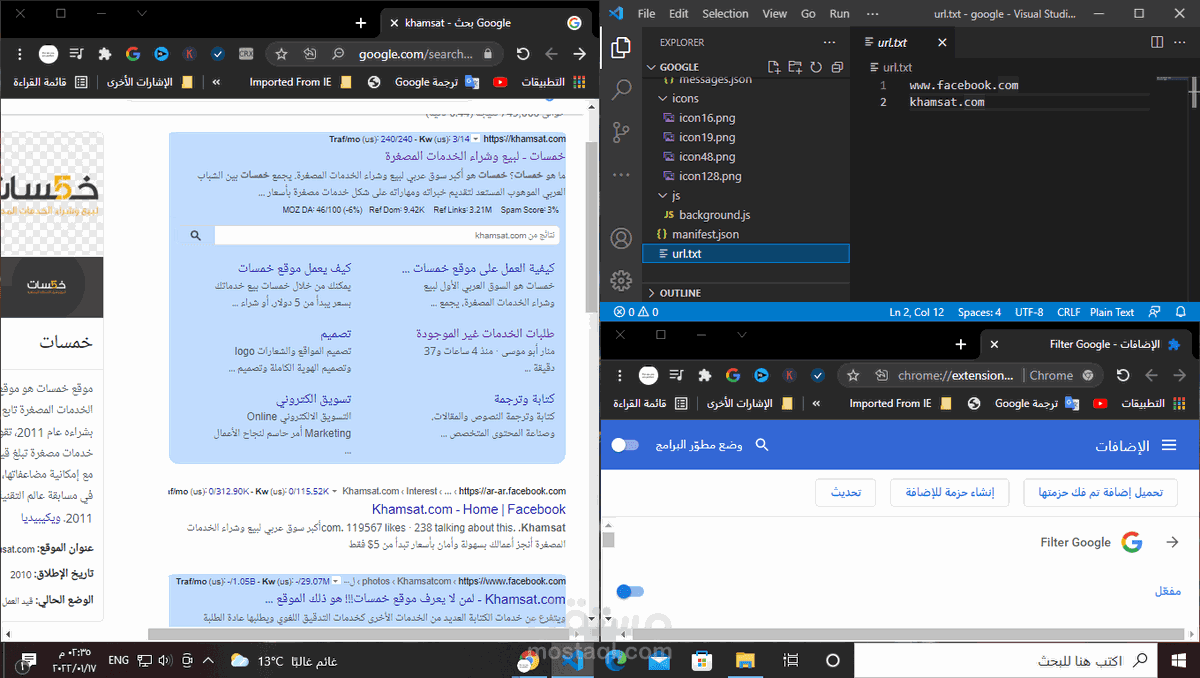The width and height of the screenshot is (1200, 678).
Task: Go back using arrow beside Filter Google
Action: tap(1172, 542)
